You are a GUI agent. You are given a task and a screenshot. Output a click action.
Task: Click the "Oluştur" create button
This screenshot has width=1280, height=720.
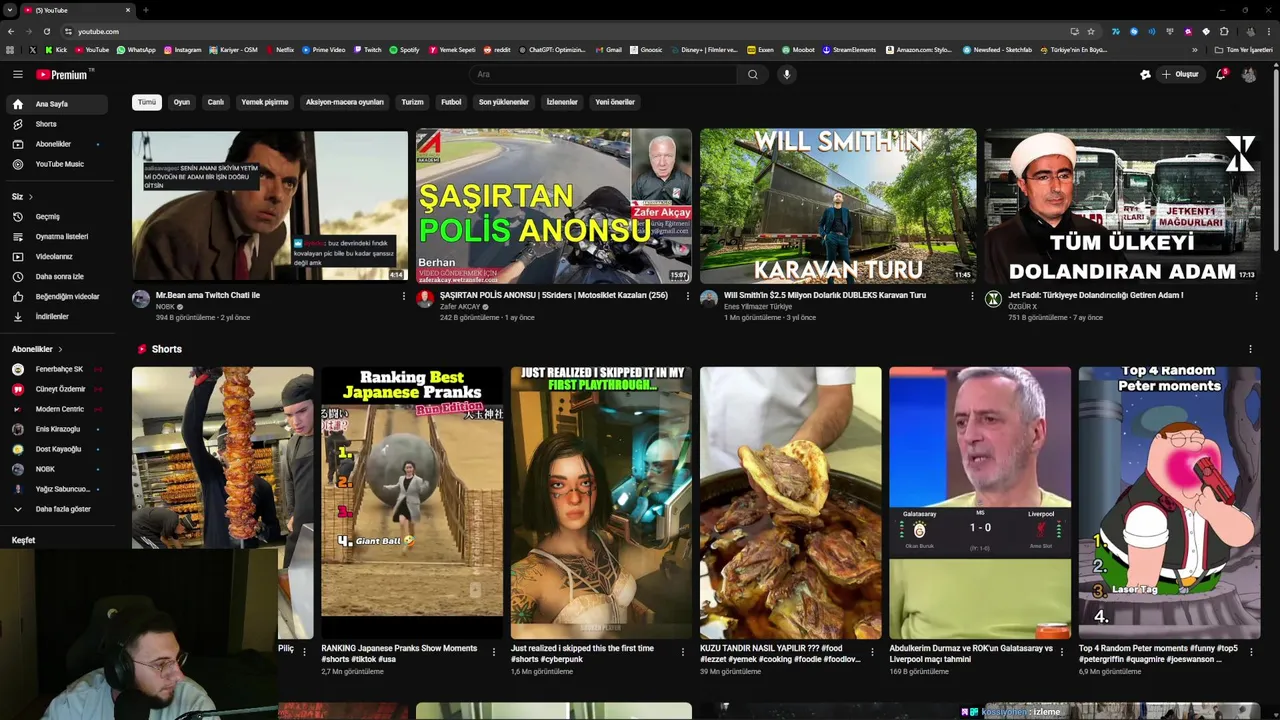1180,74
